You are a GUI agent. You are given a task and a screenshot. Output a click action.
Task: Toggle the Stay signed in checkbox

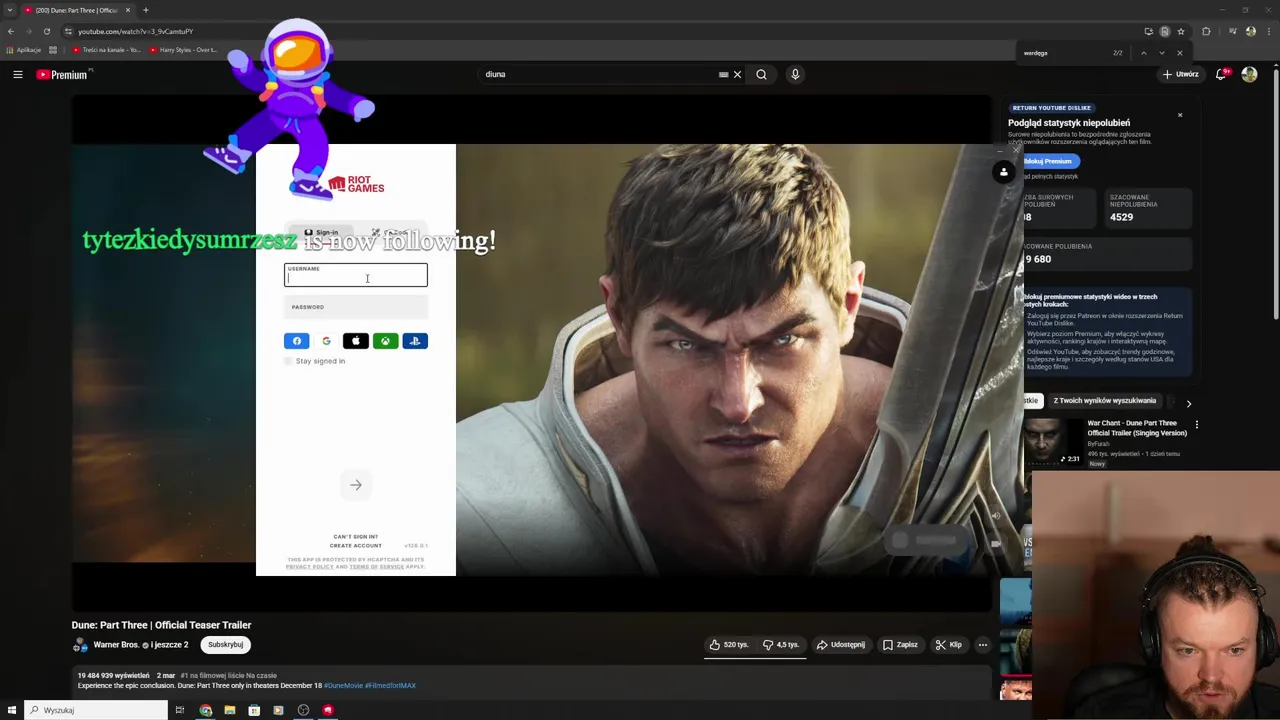point(289,361)
